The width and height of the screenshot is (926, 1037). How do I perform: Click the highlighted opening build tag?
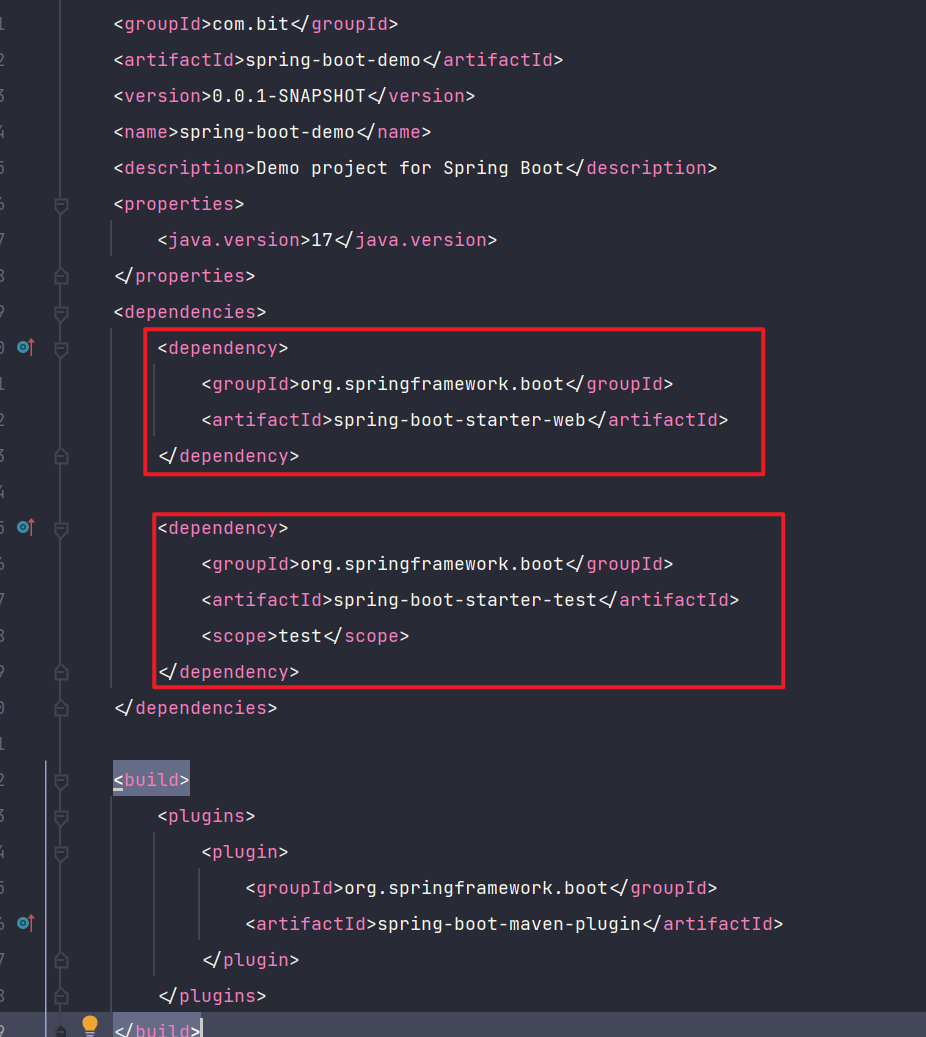(151, 780)
